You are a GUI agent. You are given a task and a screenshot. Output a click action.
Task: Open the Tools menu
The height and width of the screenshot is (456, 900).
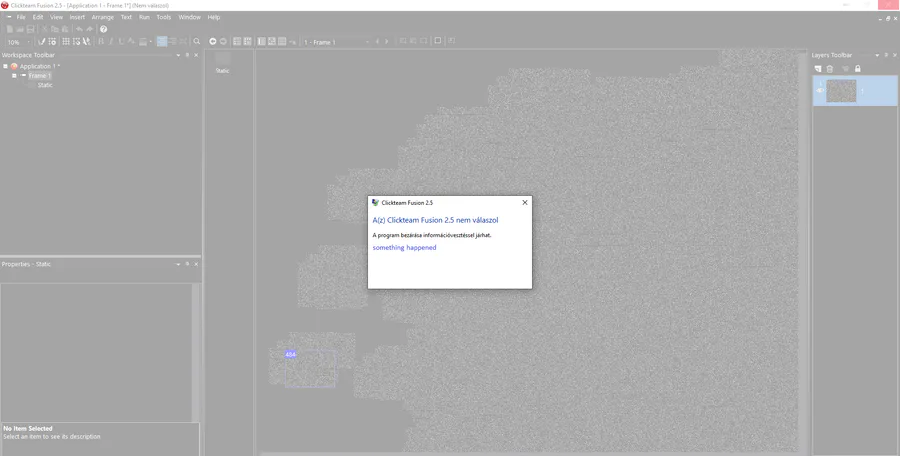click(x=164, y=17)
